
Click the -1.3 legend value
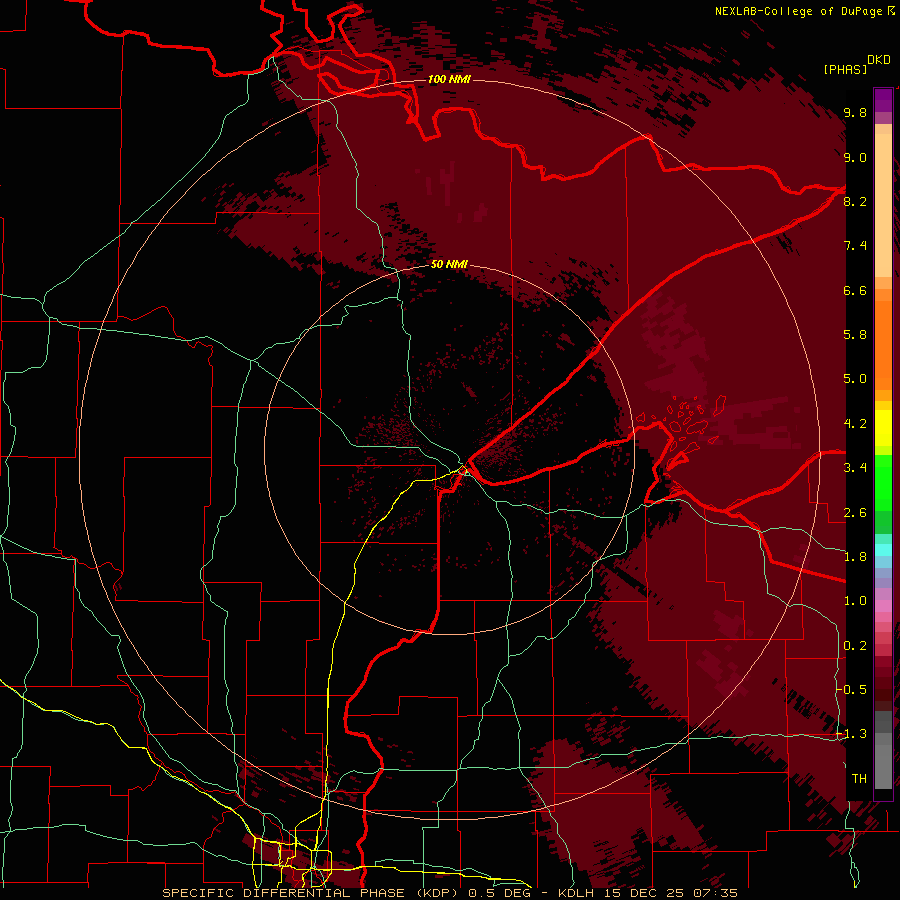pos(851,734)
